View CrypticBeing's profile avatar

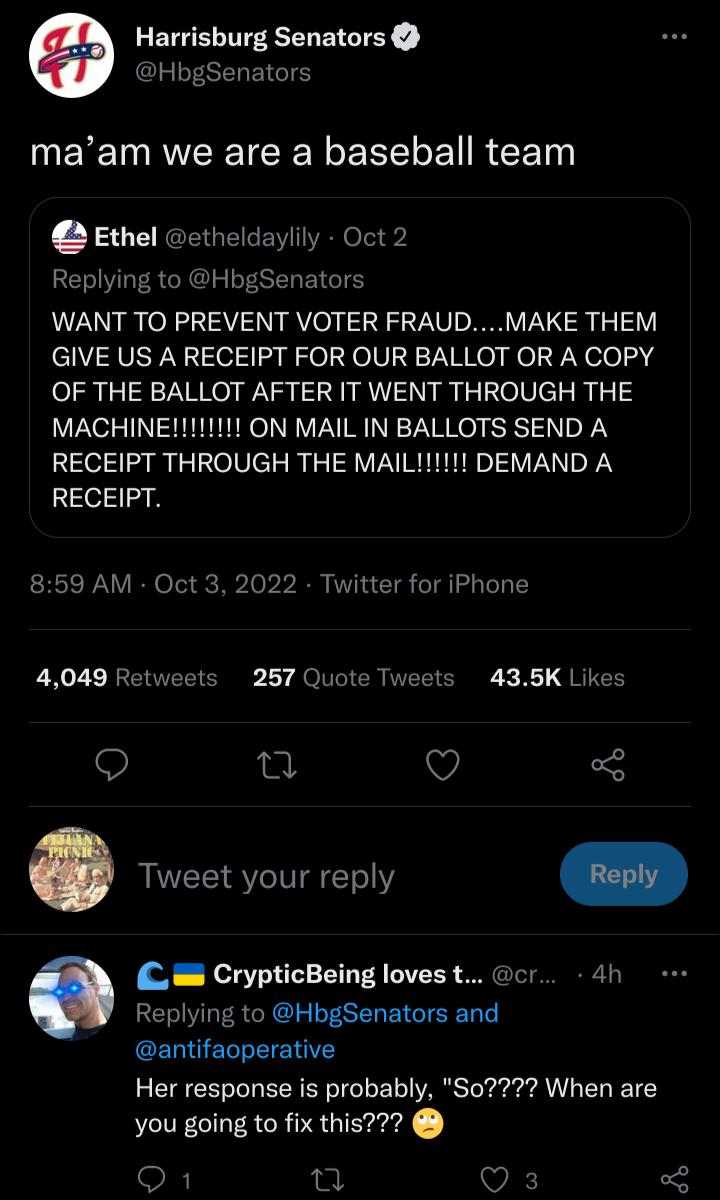[x=71, y=997]
